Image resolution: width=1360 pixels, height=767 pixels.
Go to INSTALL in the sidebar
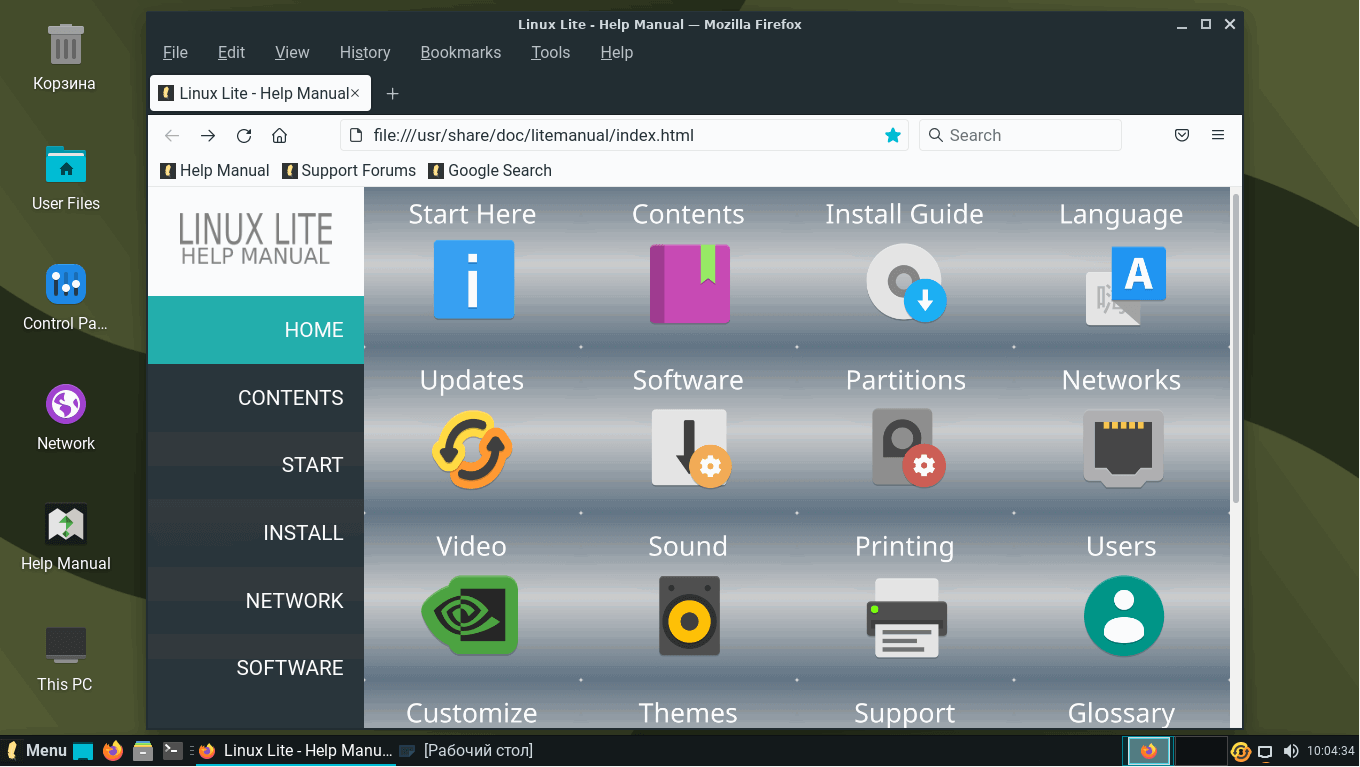pyautogui.click(x=256, y=533)
